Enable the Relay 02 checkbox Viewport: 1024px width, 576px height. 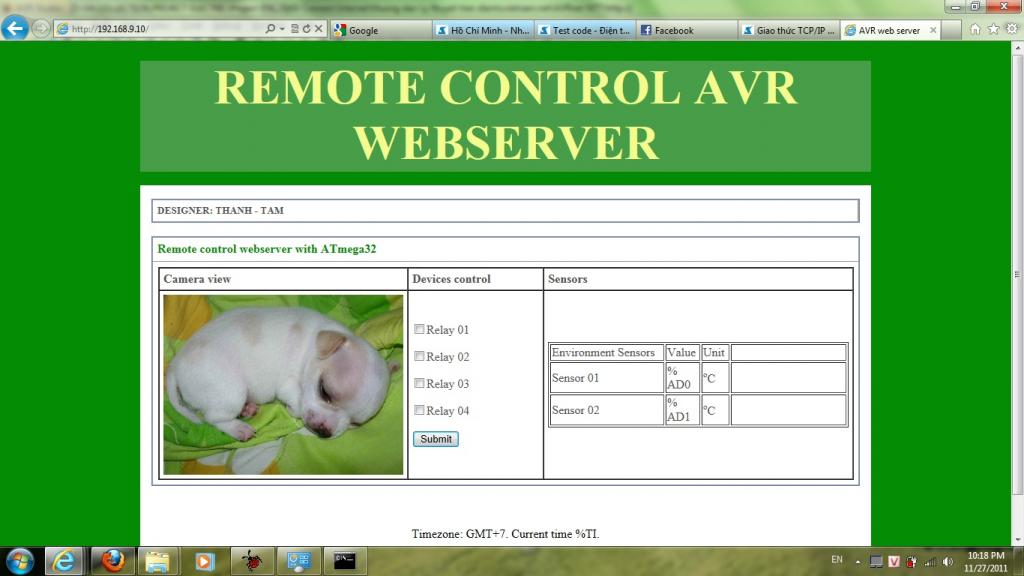[x=419, y=356]
